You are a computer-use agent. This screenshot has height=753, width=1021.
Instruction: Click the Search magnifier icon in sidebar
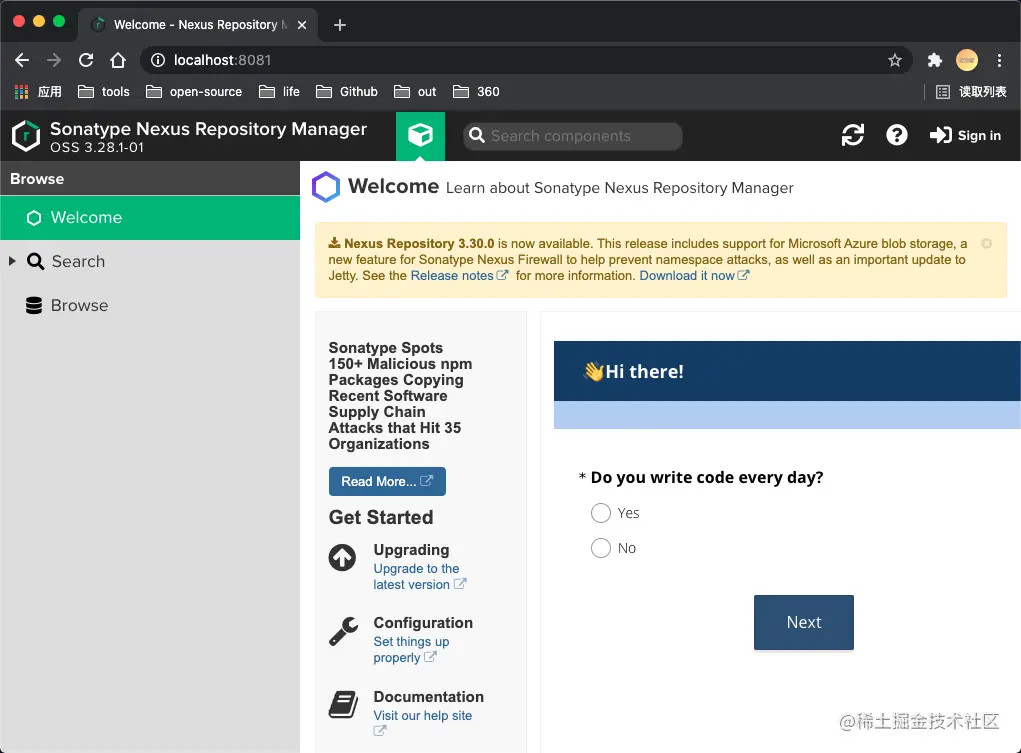[x=35, y=261]
